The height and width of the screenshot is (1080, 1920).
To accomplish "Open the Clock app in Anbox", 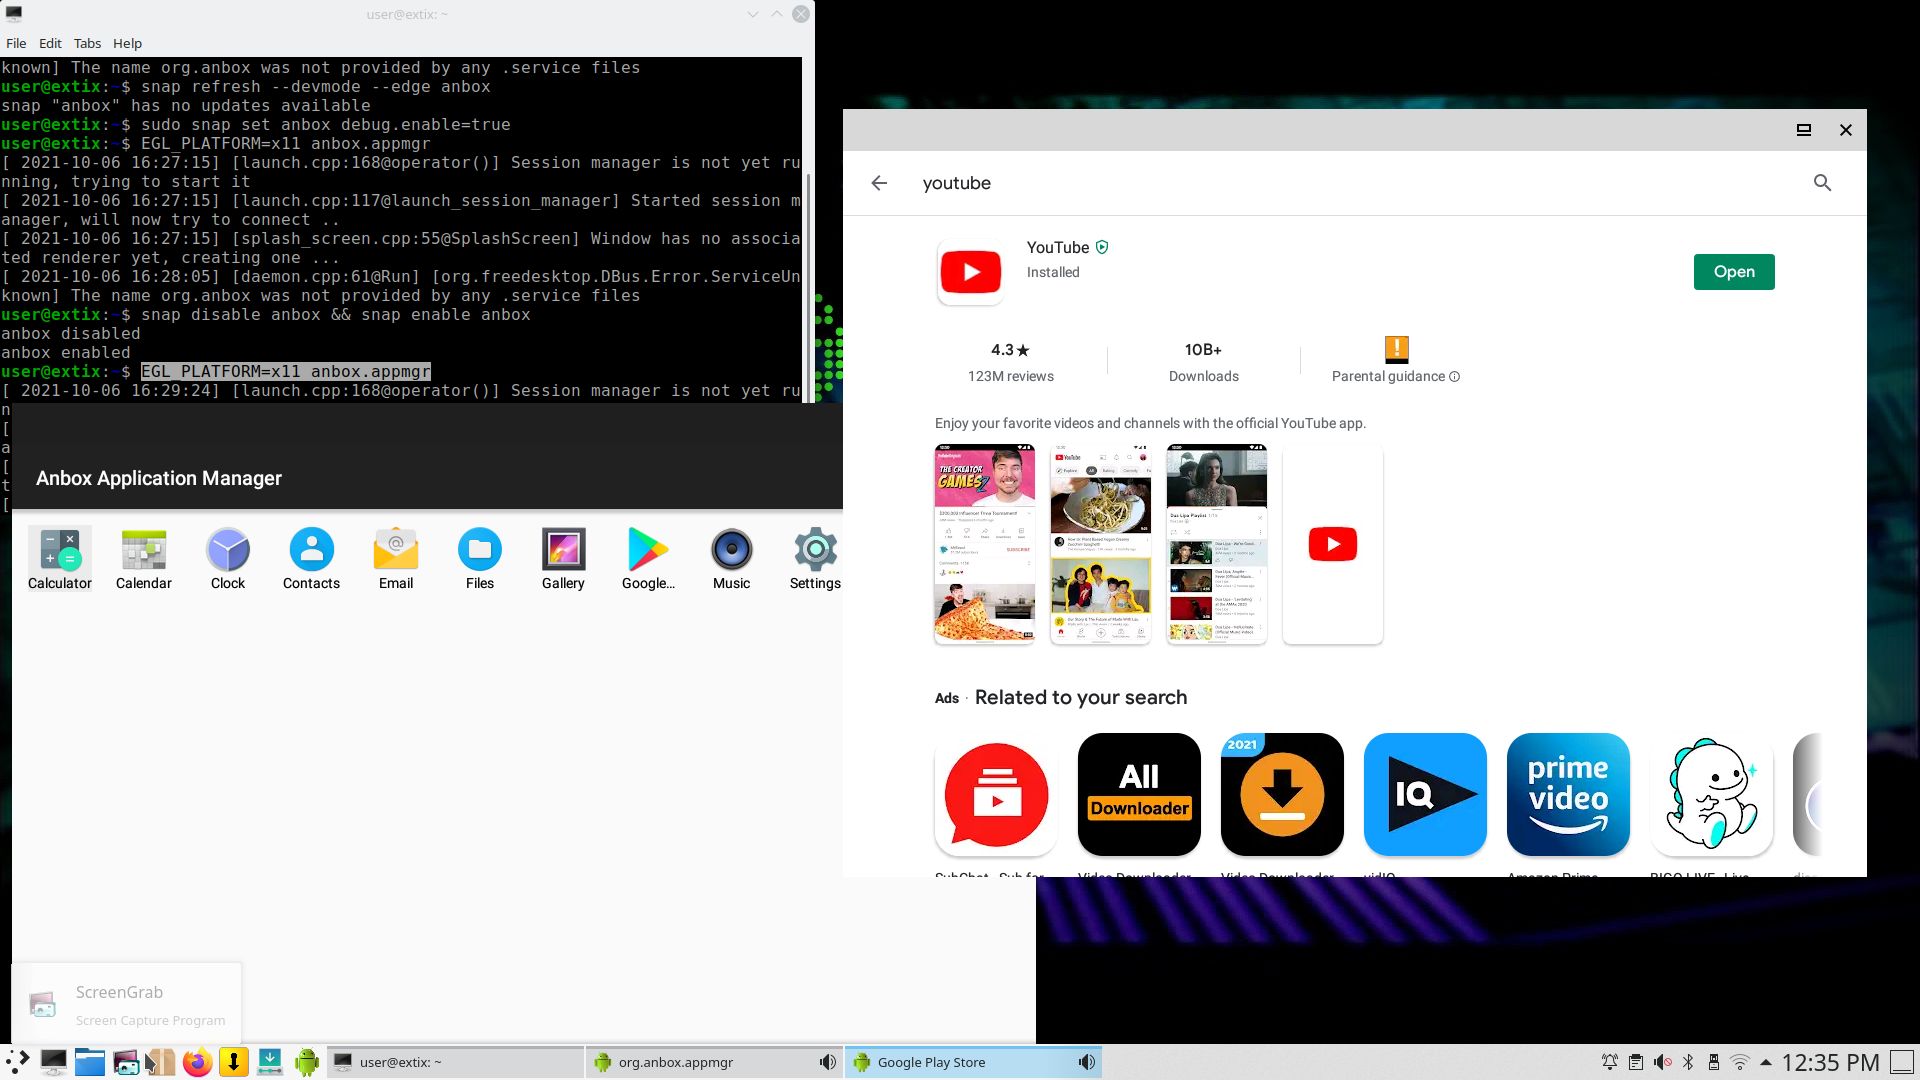I will (x=228, y=558).
